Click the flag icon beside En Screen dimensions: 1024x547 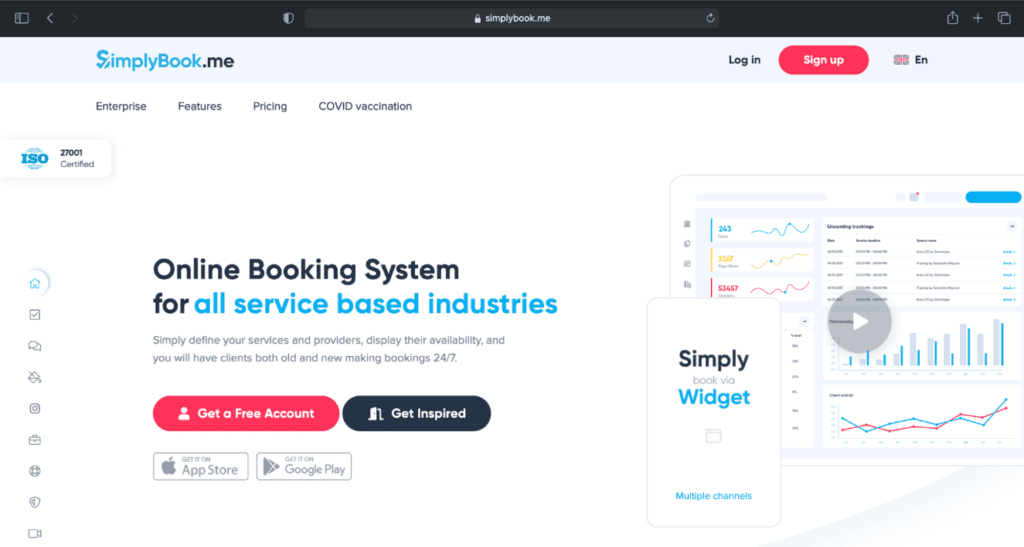coord(901,60)
